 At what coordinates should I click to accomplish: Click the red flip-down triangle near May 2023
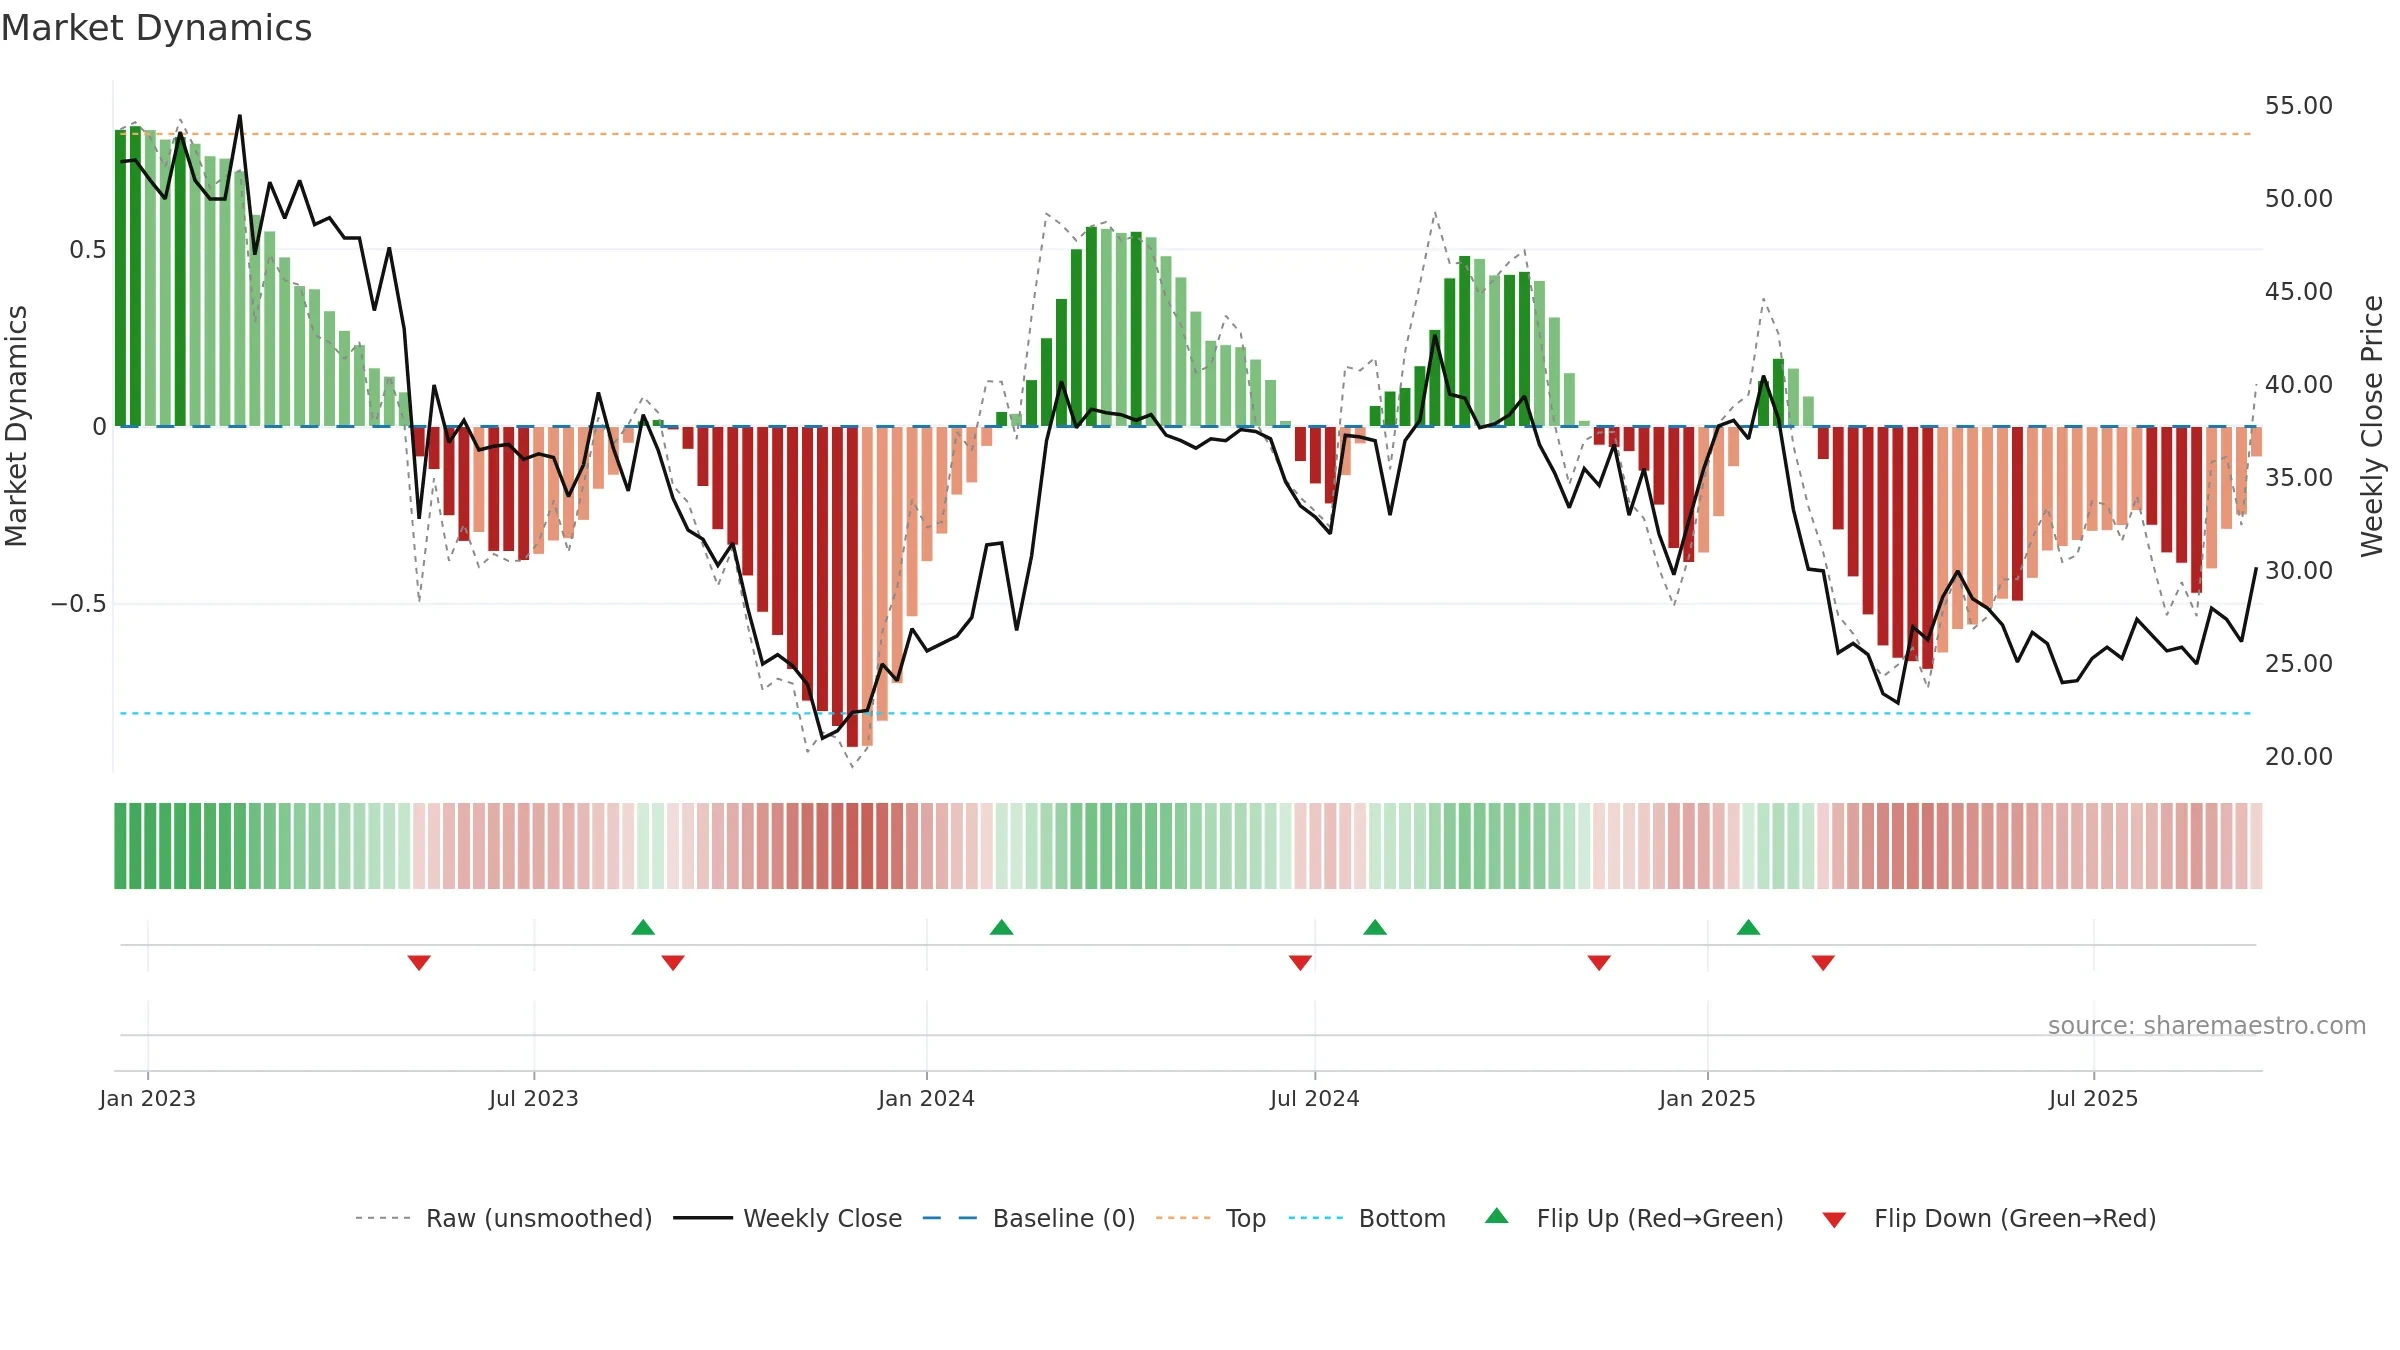click(x=419, y=962)
